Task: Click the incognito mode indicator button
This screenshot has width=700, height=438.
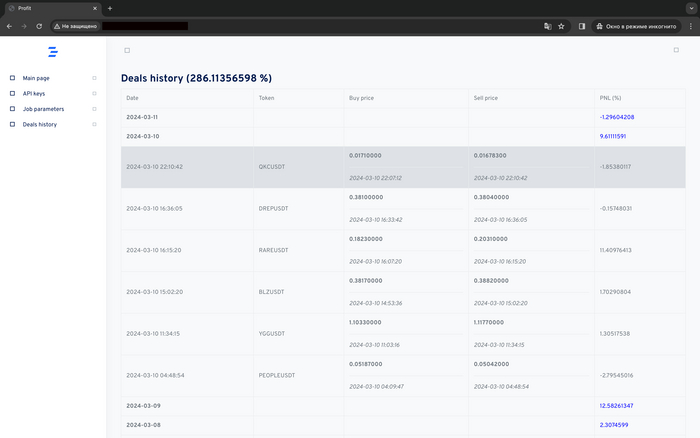Action: pos(636,26)
